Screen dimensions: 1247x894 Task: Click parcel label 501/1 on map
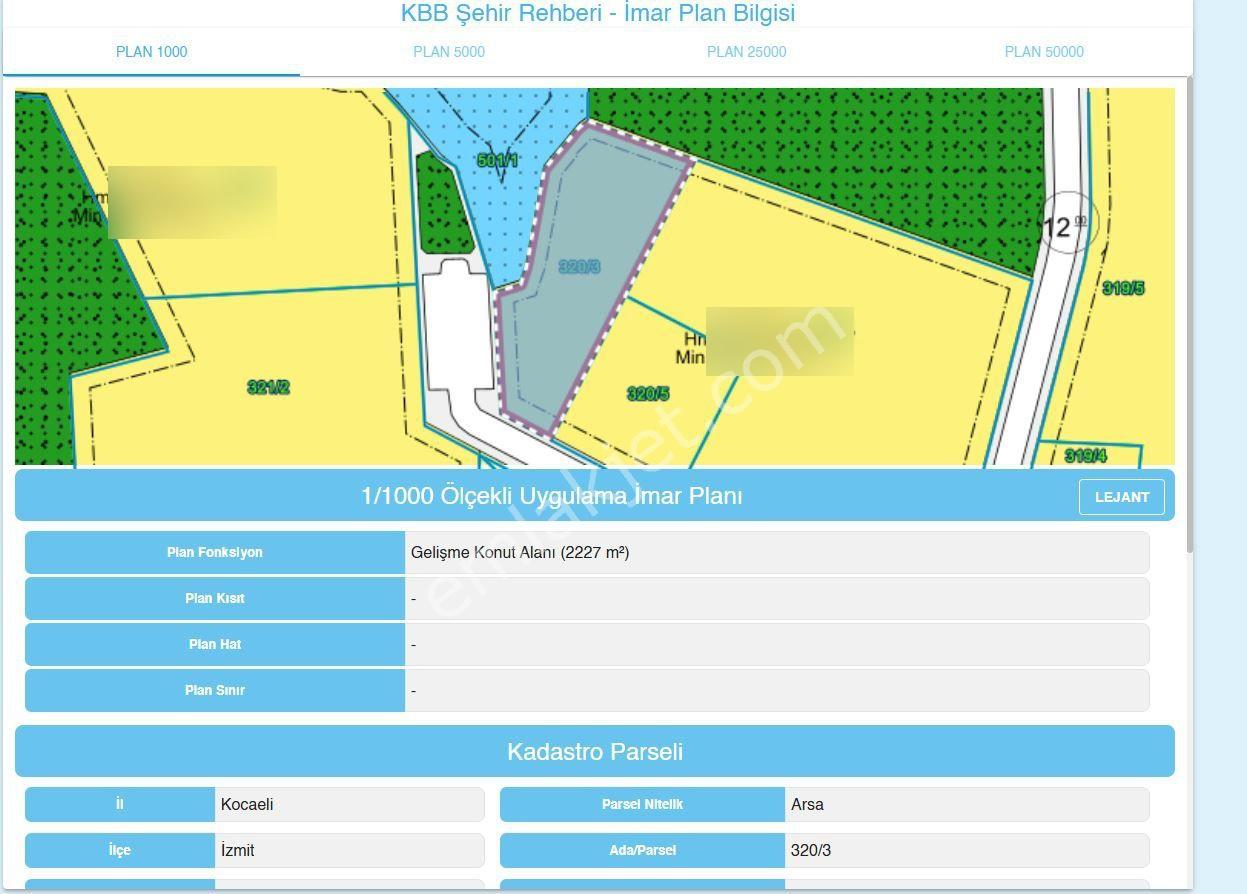pyautogui.click(x=498, y=160)
